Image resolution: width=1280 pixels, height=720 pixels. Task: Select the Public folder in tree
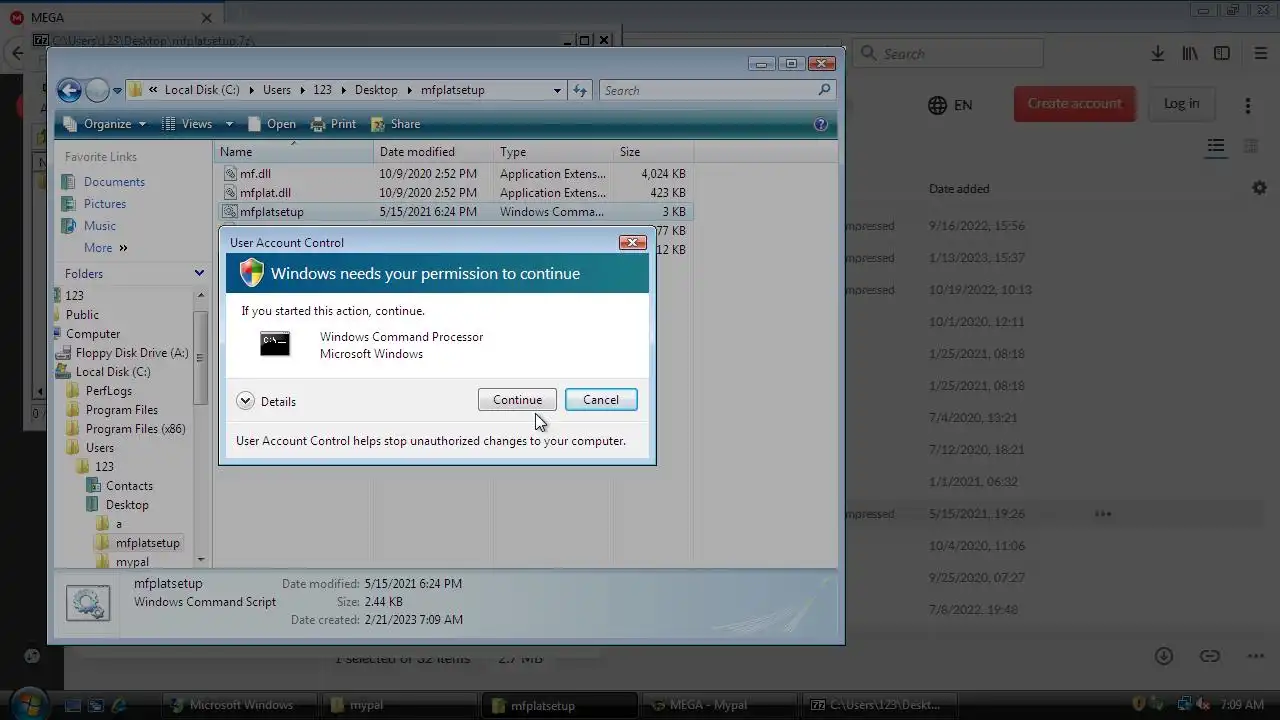pyautogui.click(x=82, y=315)
